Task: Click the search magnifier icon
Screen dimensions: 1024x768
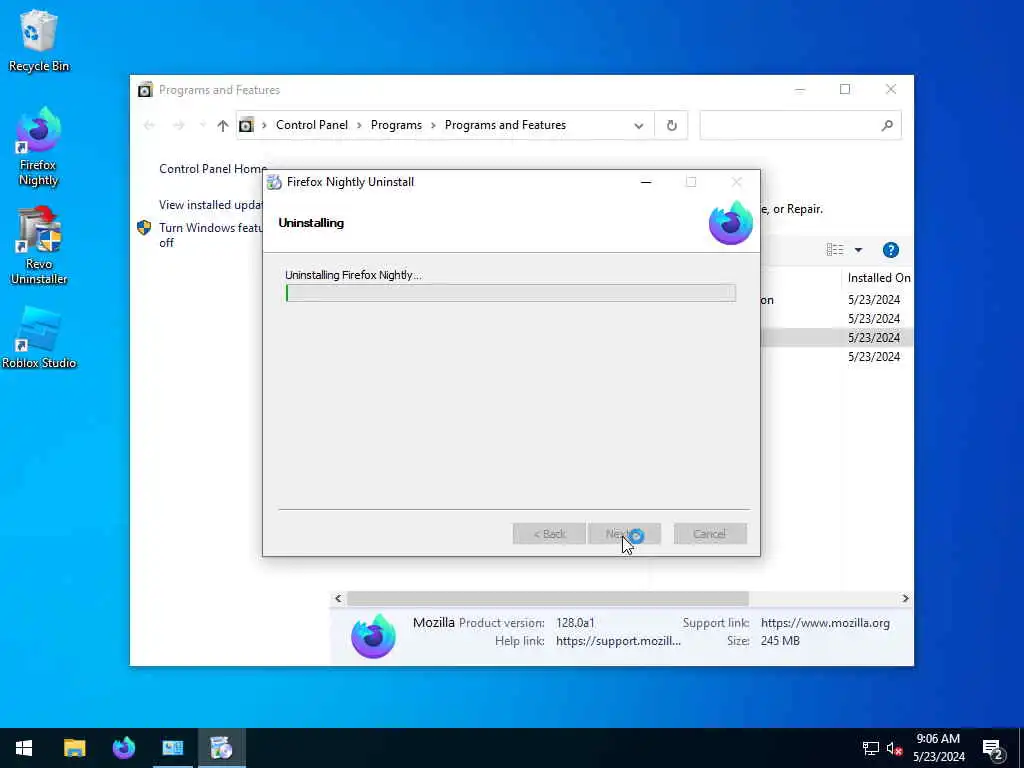Action: [x=887, y=125]
